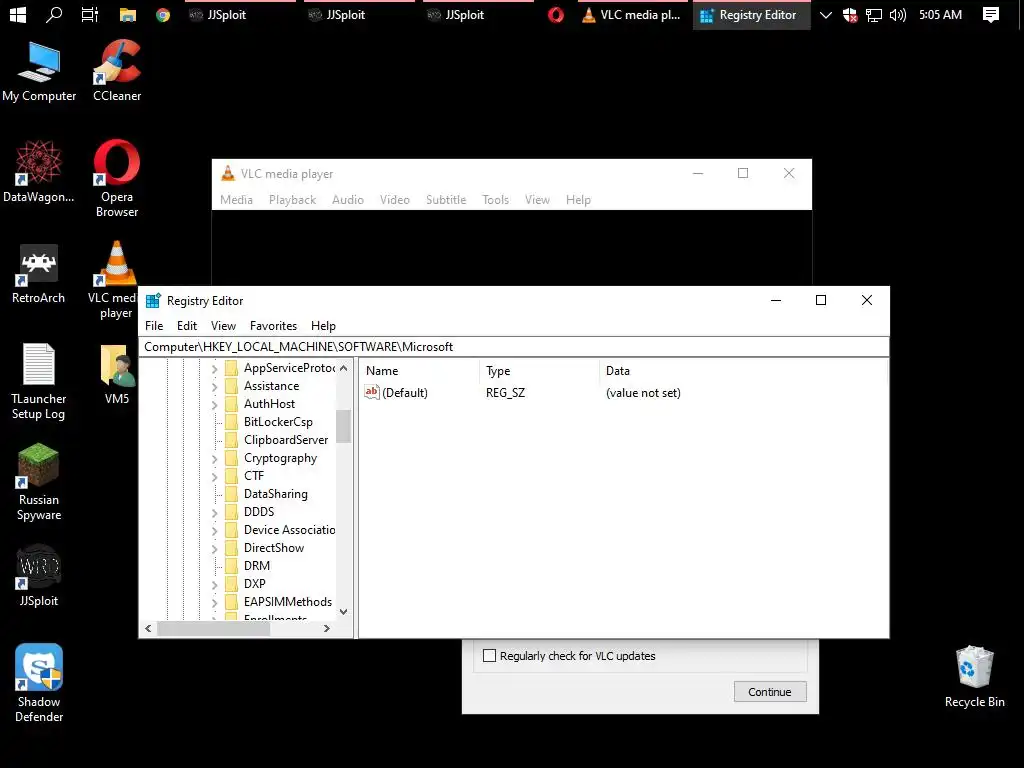This screenshot has height=768, width=1024.
Task: Click the clock showing 5:05 AM
Action: [x=940, y=15]
